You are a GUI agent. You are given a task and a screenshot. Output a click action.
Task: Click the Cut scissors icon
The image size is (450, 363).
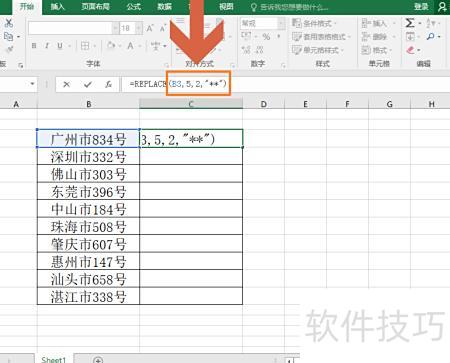(9, 23)
